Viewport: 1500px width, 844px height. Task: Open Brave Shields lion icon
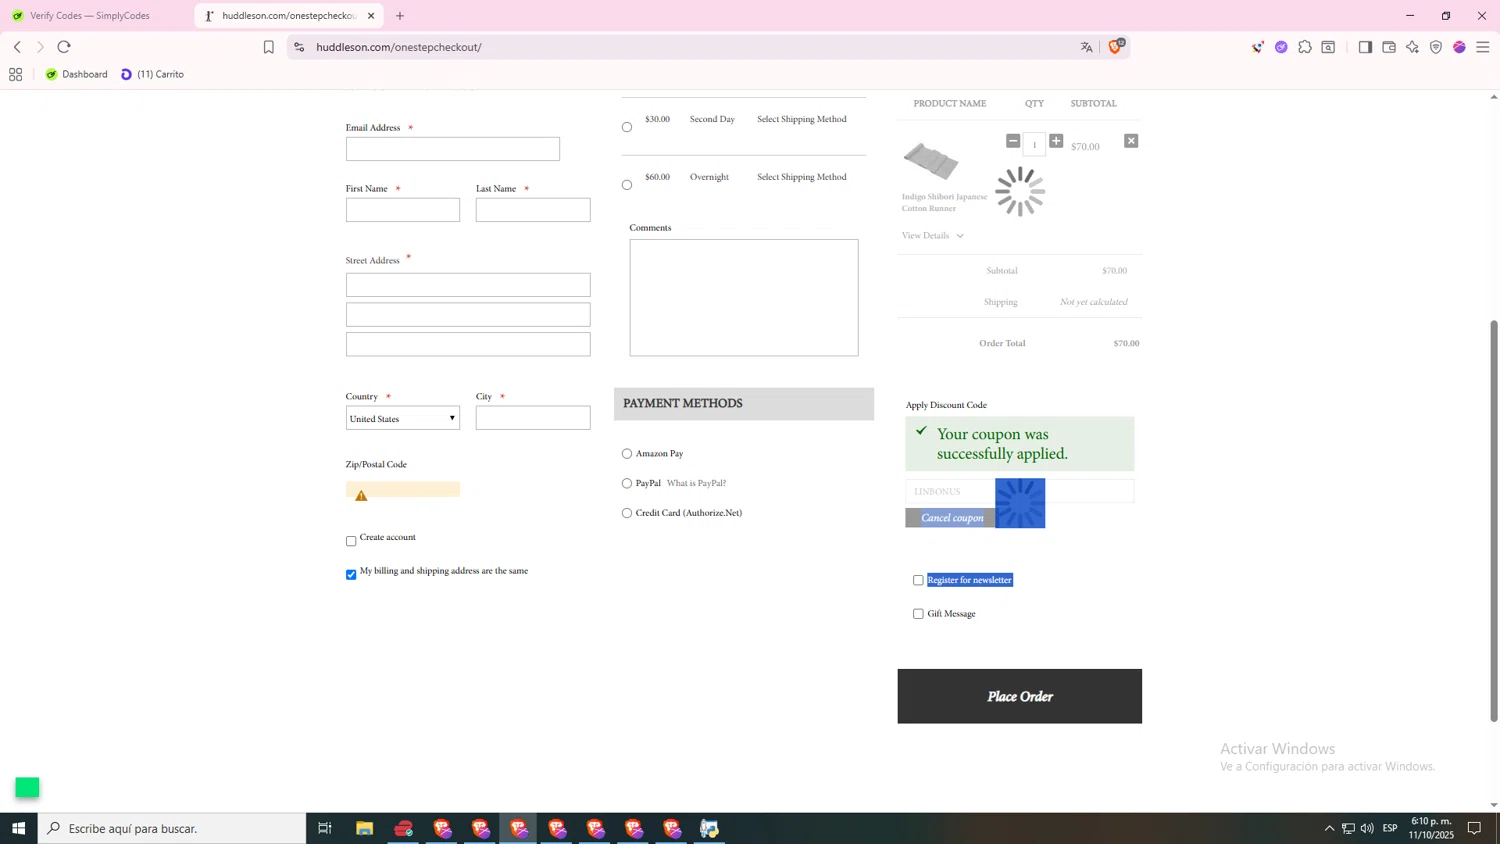point(1116,47)
